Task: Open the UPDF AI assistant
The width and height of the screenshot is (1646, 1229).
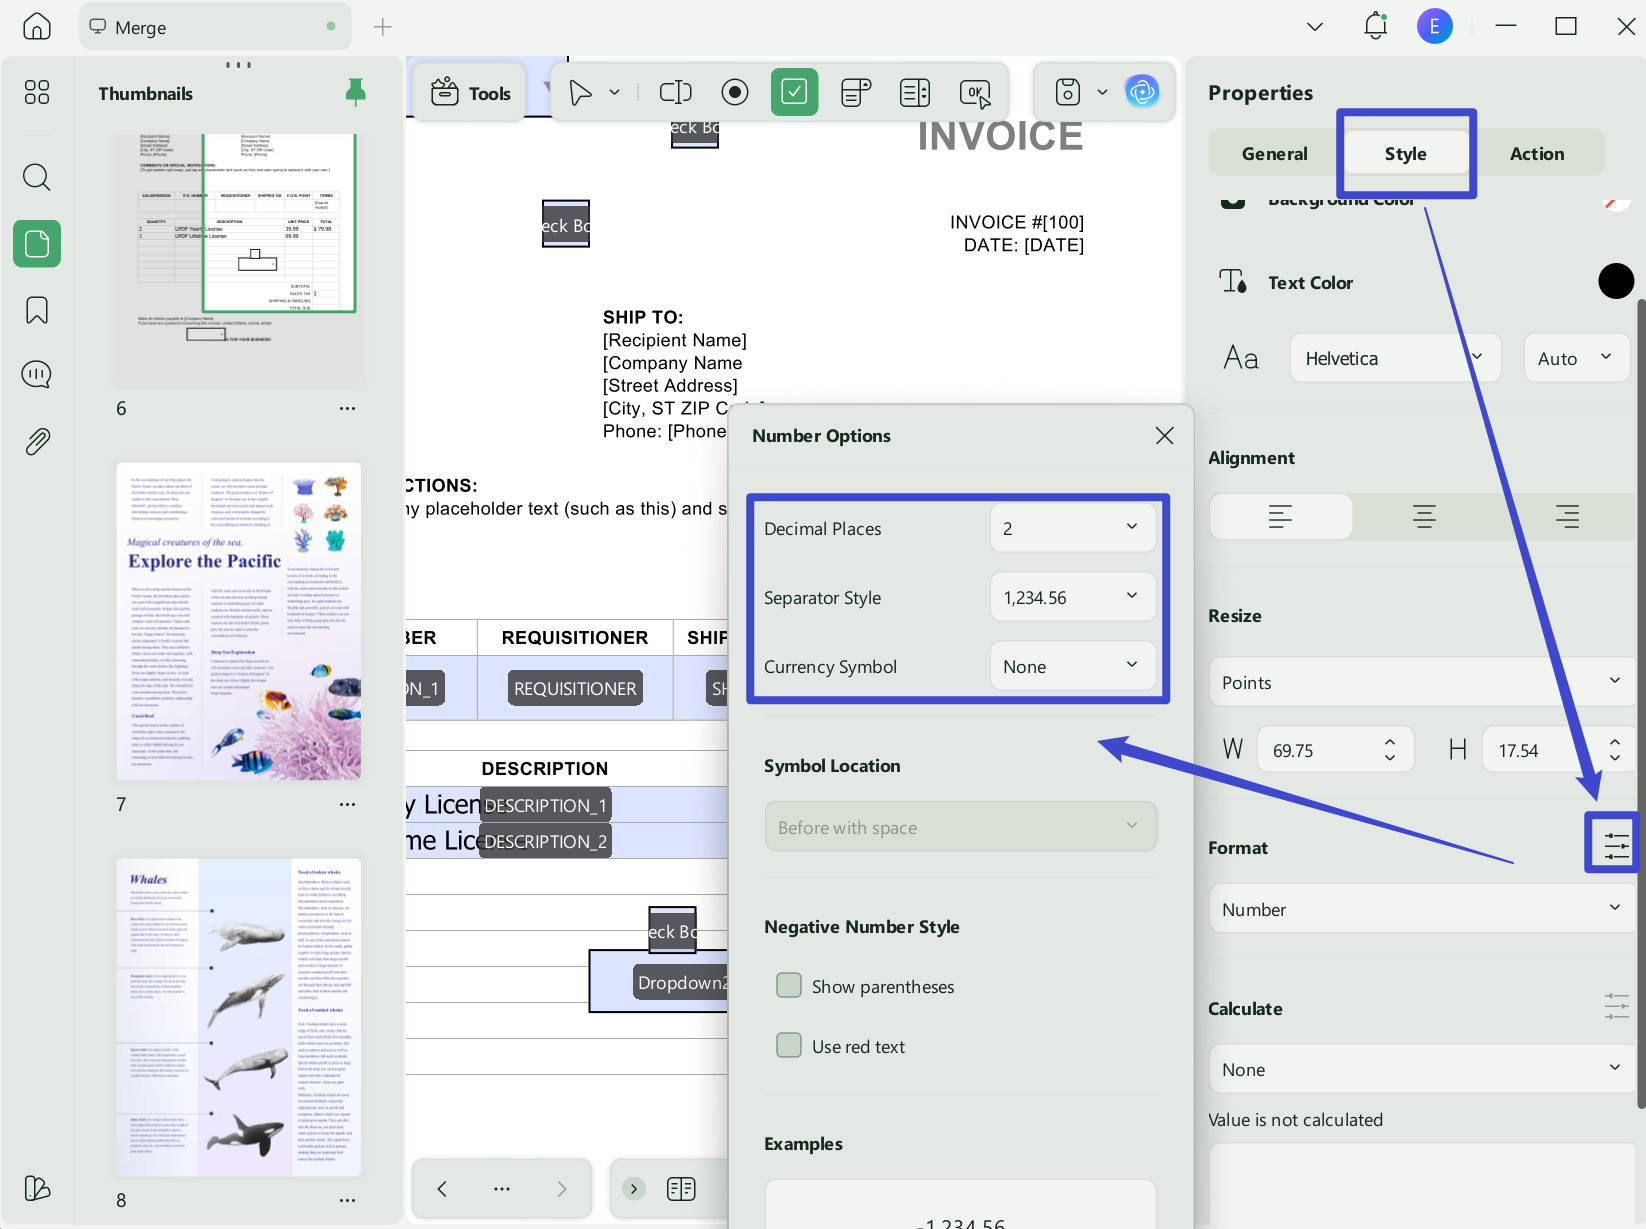Action: click(1142, 92)
